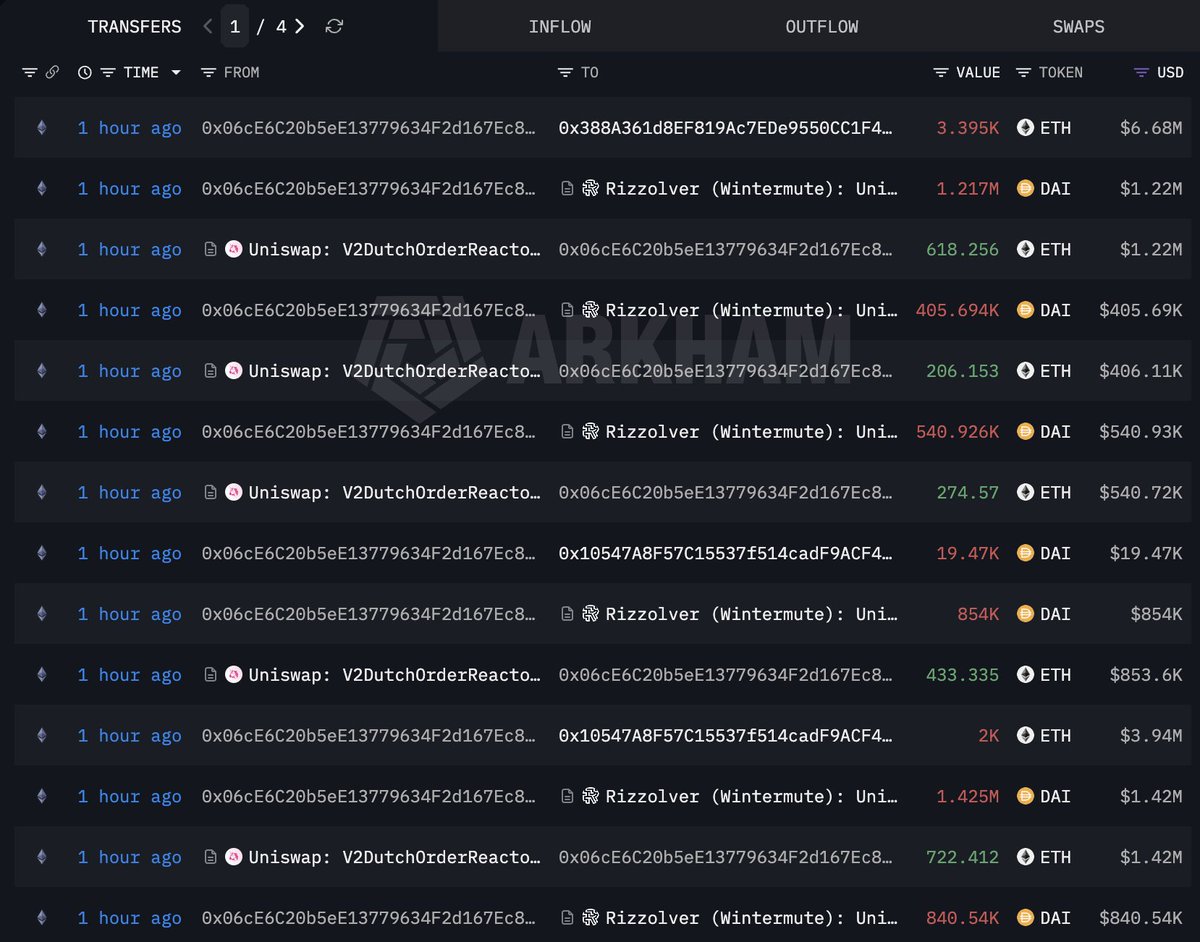The image size is (1200, 942).
Task: Open the chain filter icon in header
Action: (30, 72)
